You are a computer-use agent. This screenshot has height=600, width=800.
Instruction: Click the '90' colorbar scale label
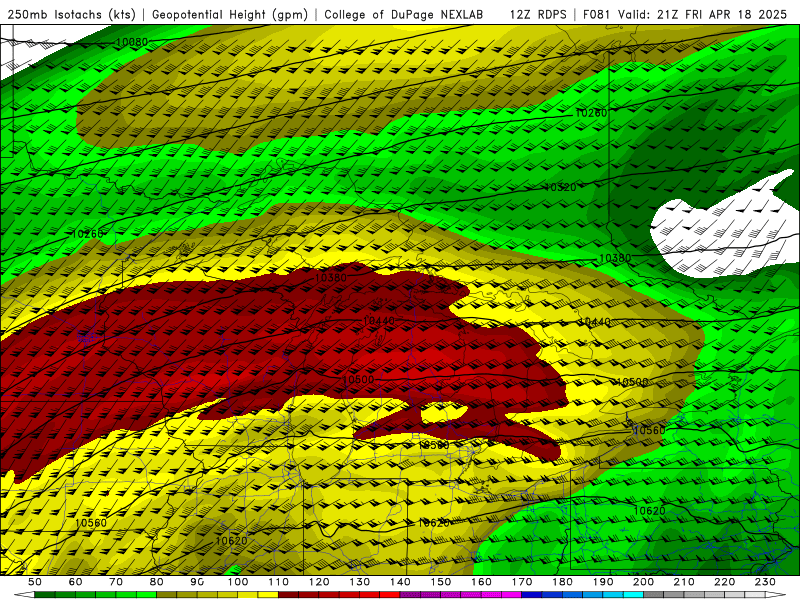click(197, 582)
